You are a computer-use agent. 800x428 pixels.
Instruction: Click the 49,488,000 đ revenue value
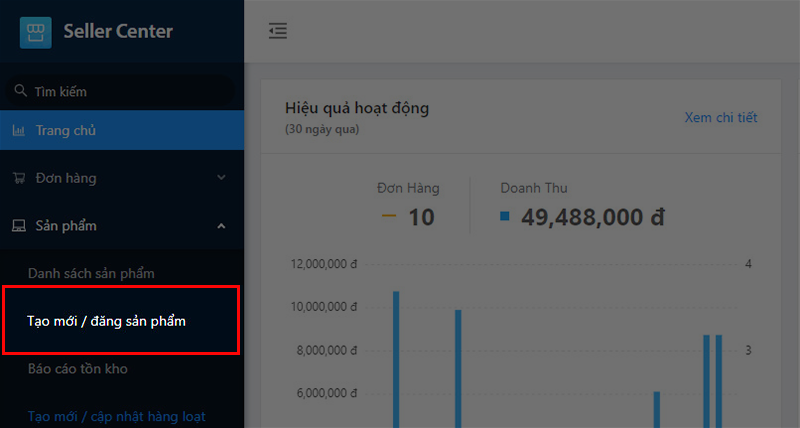(x=593, y=217)
